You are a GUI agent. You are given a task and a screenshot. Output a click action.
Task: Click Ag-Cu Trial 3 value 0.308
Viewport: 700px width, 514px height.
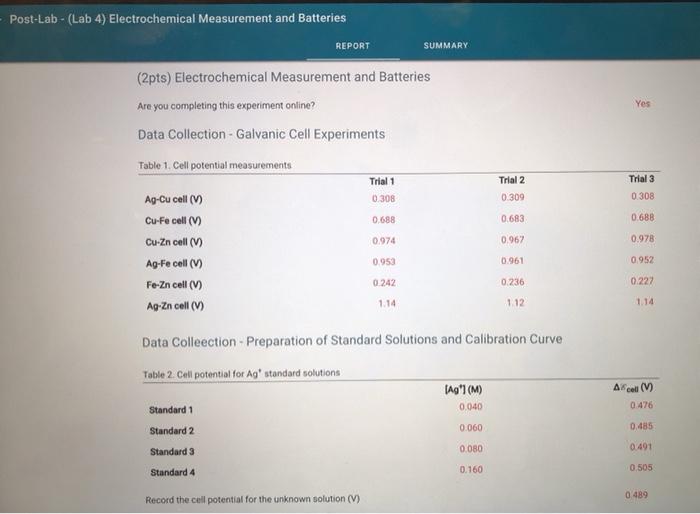tap(642, 196)
